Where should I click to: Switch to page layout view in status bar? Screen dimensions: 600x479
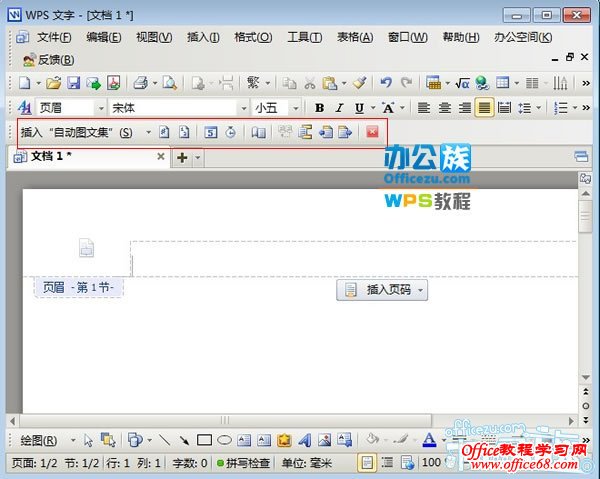(x=367, y=463)
